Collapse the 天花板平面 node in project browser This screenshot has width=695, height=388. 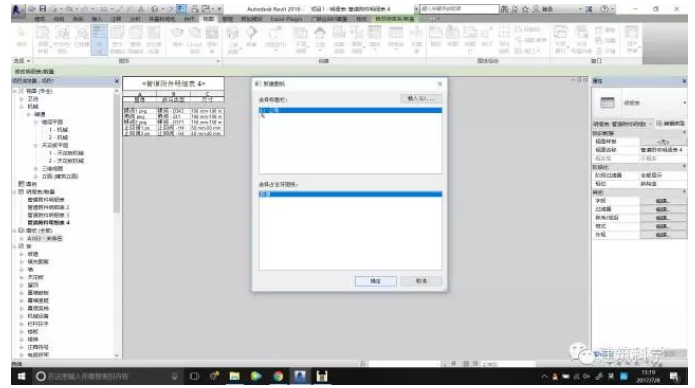[36, 145]
